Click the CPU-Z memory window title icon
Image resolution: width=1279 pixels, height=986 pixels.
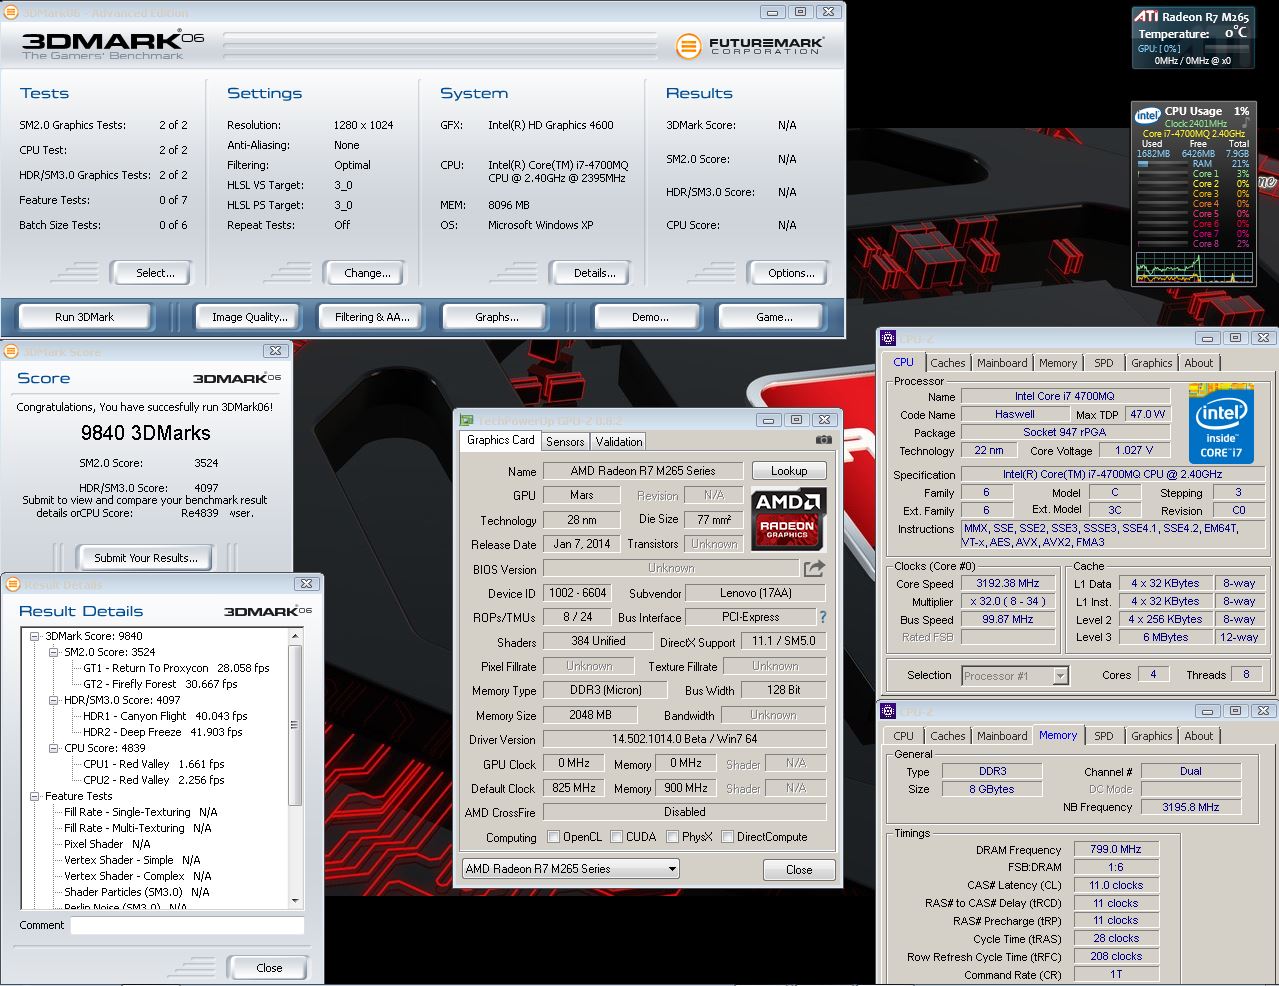tap(888, 711)
